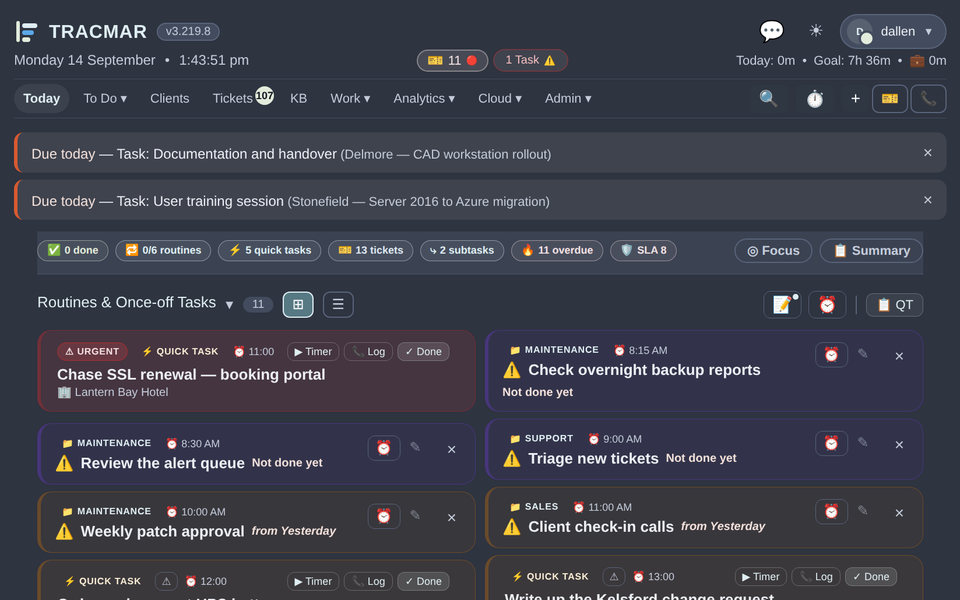960x600 pixels.
Task: Open the Clients tab
Action: pos(170,99)
